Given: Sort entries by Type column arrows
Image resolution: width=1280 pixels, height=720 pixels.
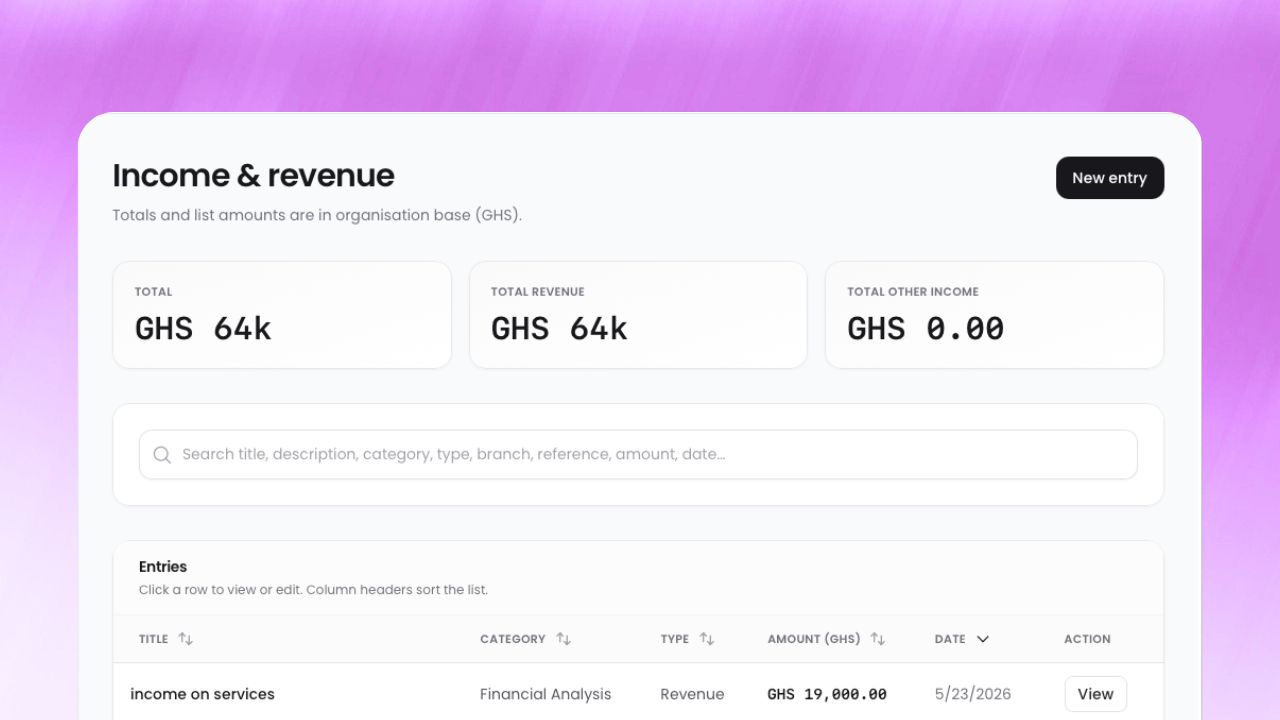Looking at the screenshot, I should coord(707,639).
